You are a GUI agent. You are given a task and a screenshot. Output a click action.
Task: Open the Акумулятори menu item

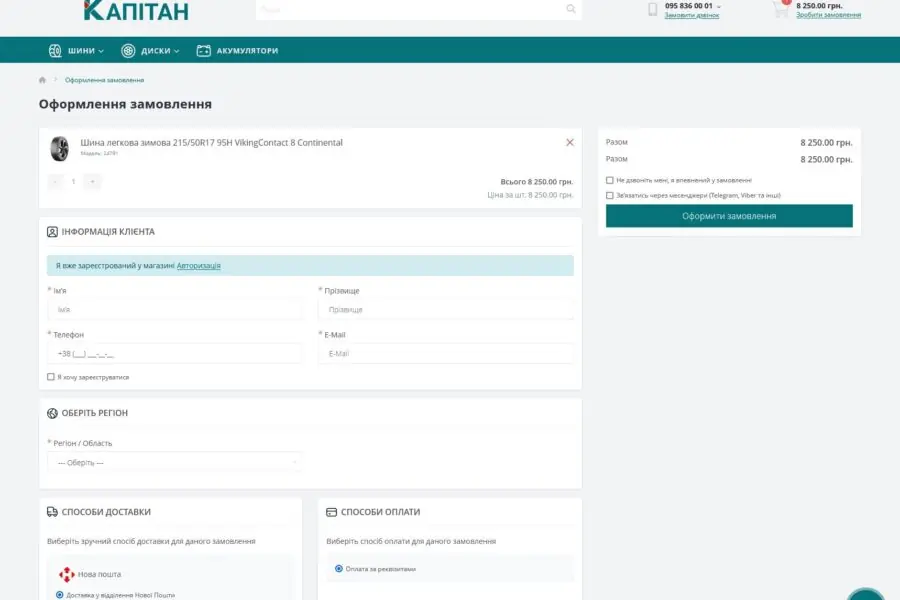237,50
